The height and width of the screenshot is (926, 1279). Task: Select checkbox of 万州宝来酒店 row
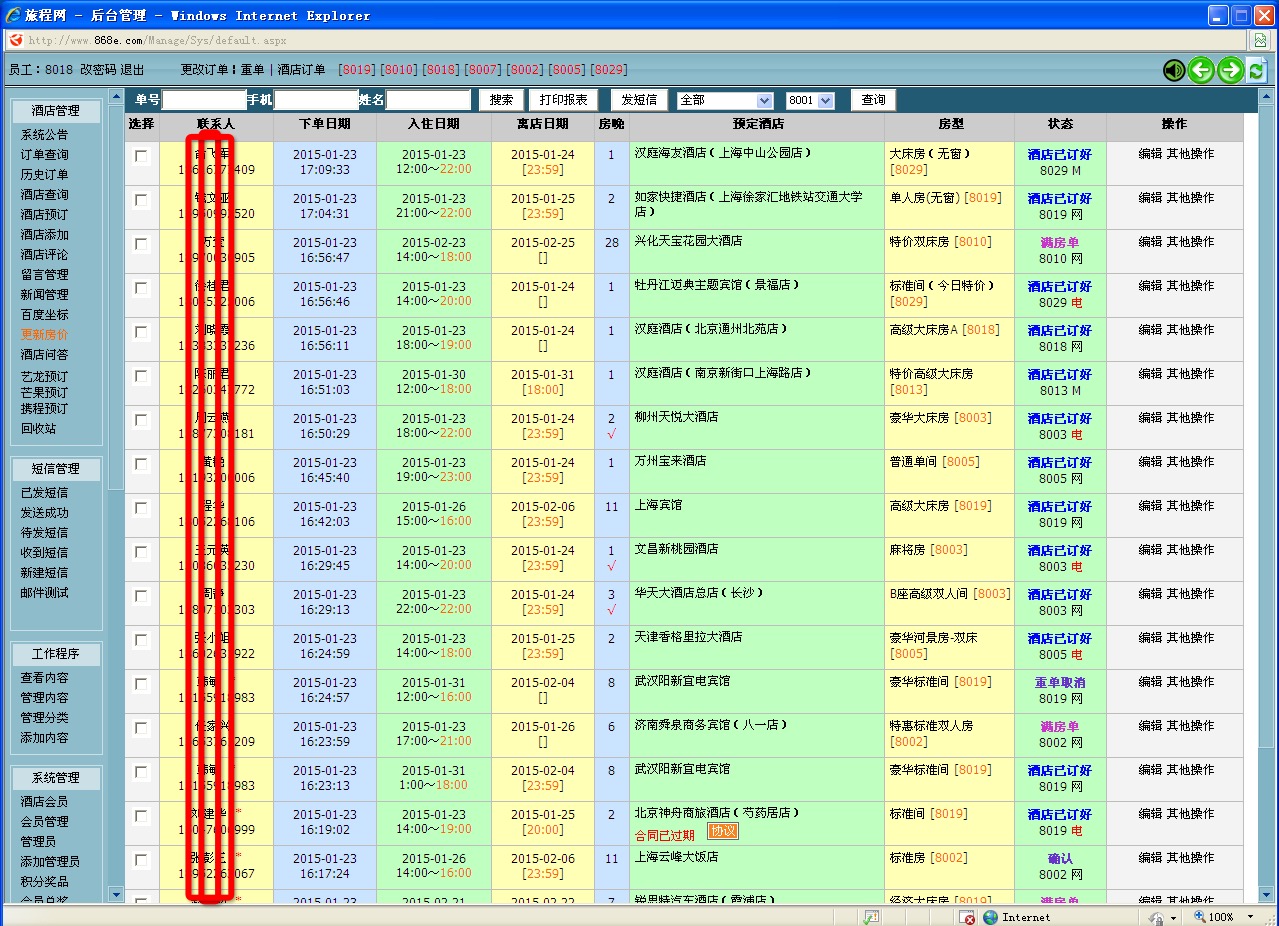pyautogui.click(x=142, y=465)
